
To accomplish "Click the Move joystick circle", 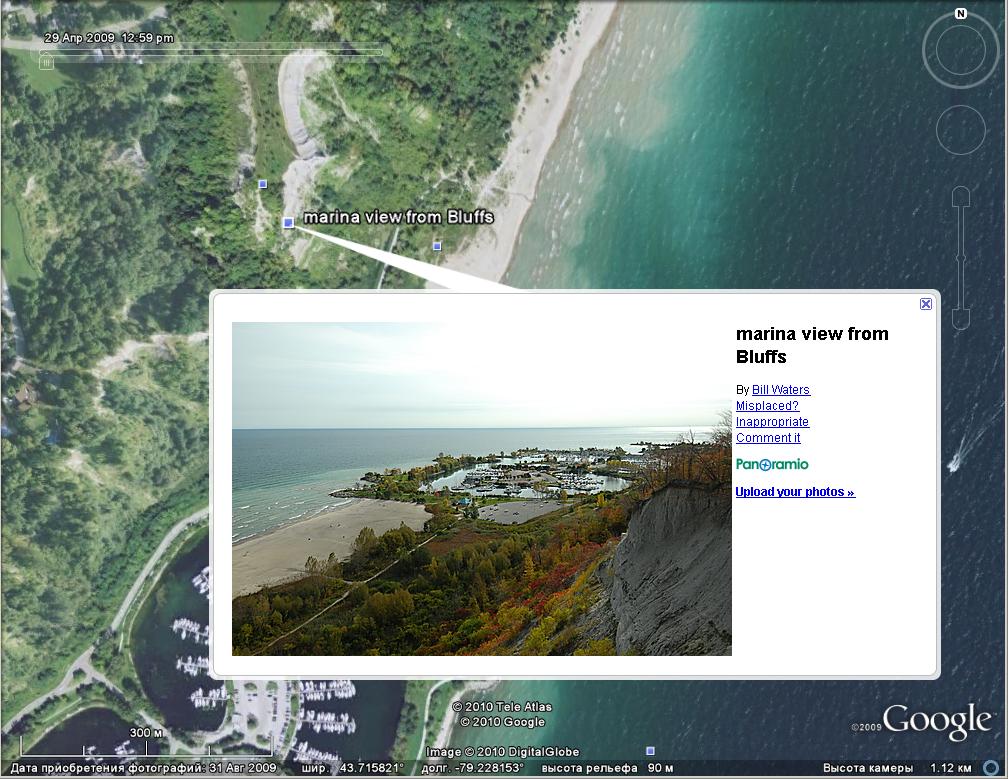I will click(960, 129).
